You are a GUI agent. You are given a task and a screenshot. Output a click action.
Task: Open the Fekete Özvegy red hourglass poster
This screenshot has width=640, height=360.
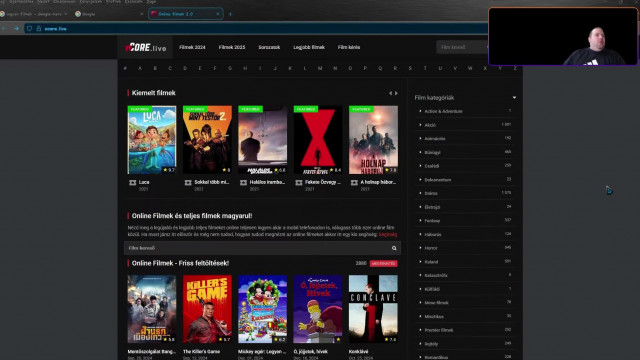[x=318, y=140]
